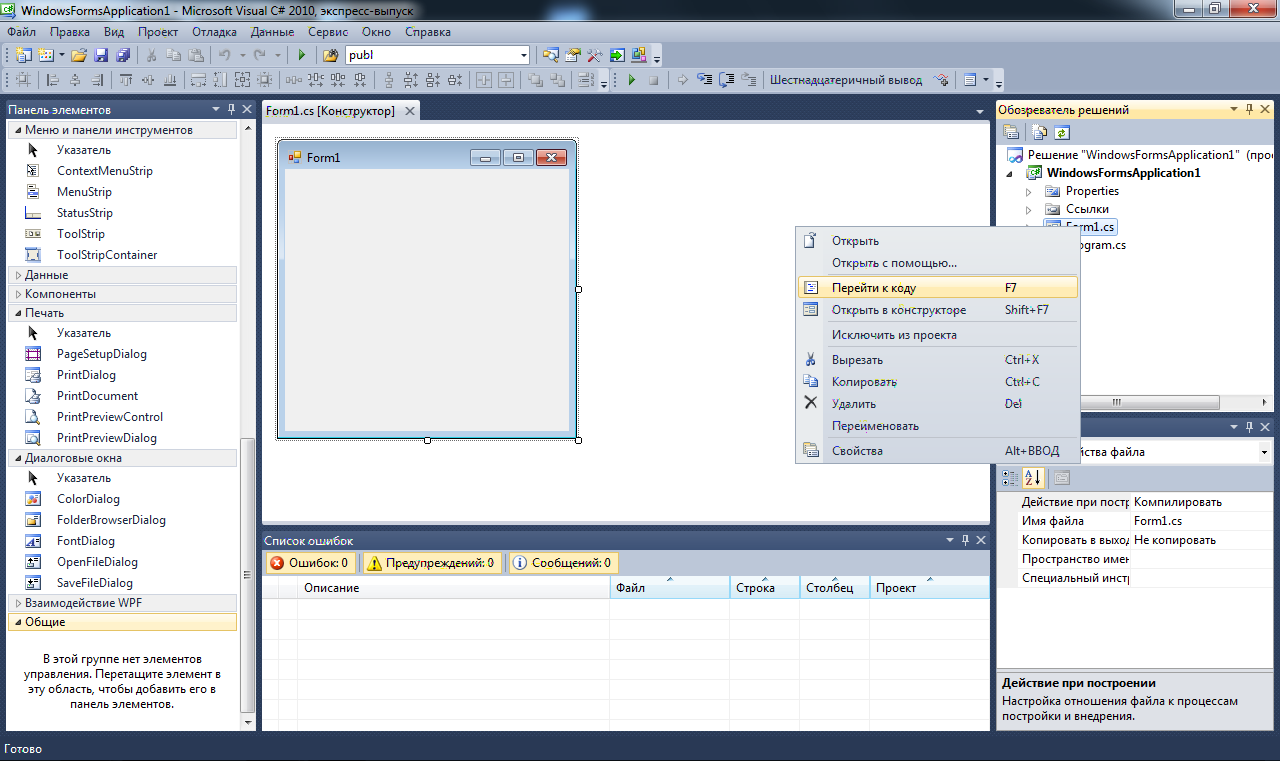This screenshot has width=1281, height=761.
Task: Click the Properties icon in Solution Explorer toolbar
Action: click(x=1012, y=132)
